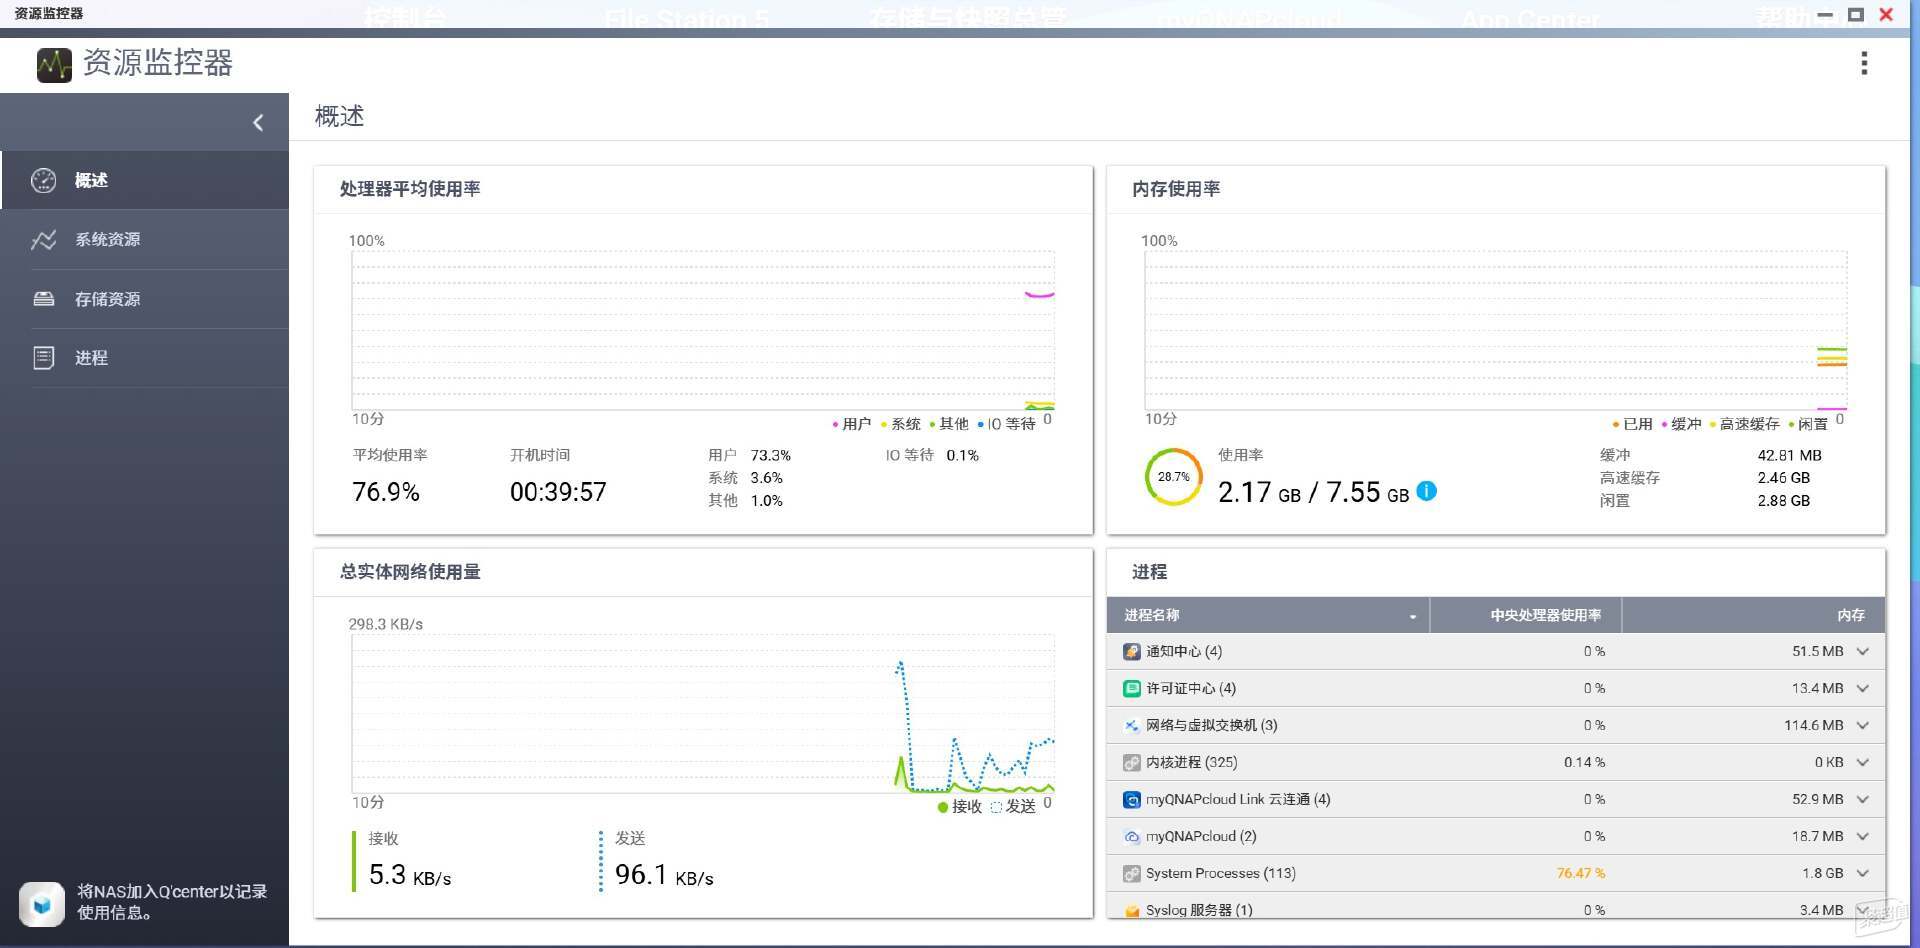Image resolution: width=1920 pixels, height=948 pixels.
Task: Click the License Center process icon
Action: click(1132, 689)
